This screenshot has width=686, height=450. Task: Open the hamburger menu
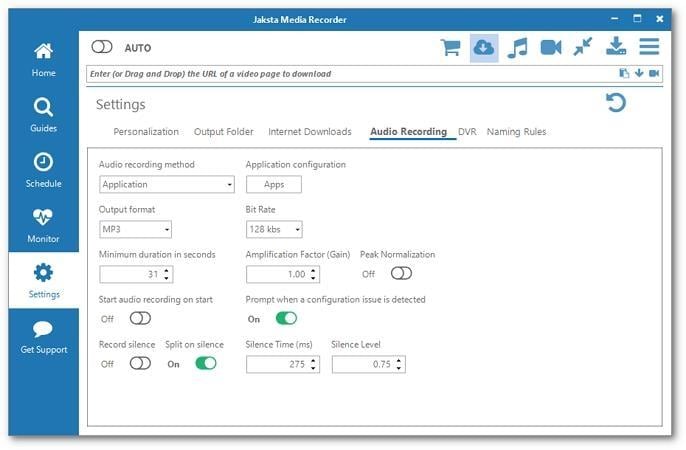tap(649, 46)
